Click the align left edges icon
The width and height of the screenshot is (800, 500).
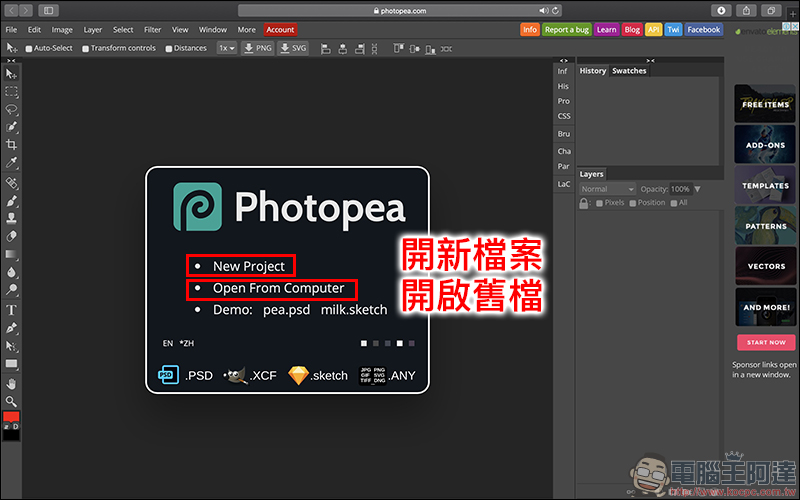[326, 49]
